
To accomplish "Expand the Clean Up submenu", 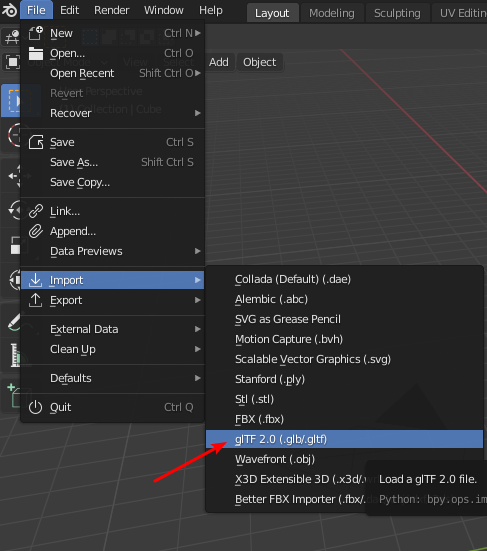I will point(112,349).
